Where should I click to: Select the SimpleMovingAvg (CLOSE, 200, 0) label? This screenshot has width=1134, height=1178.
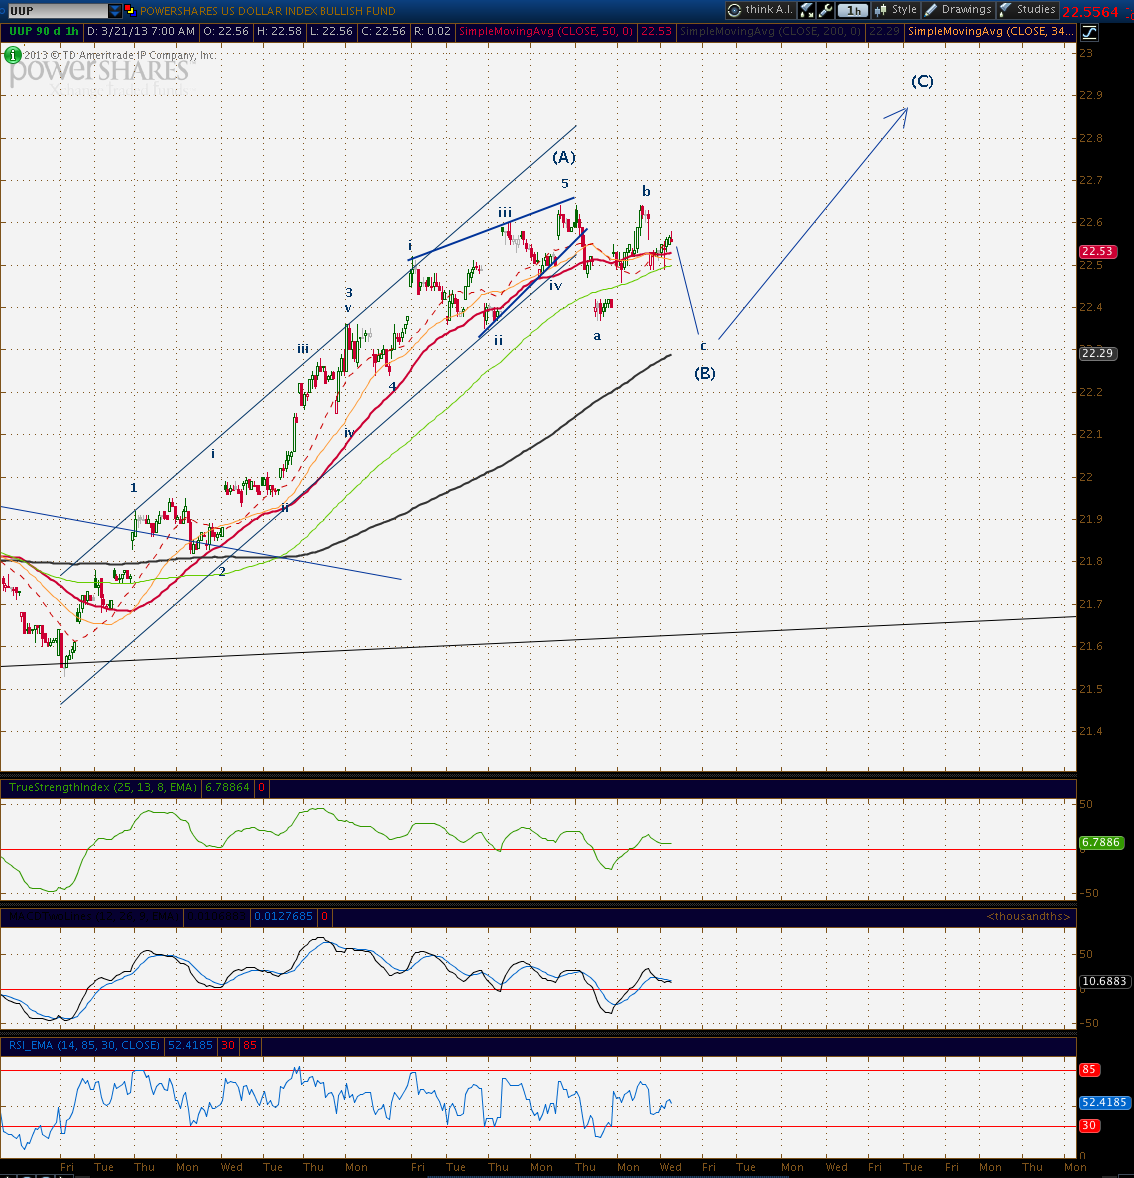(x=770, y=32)
